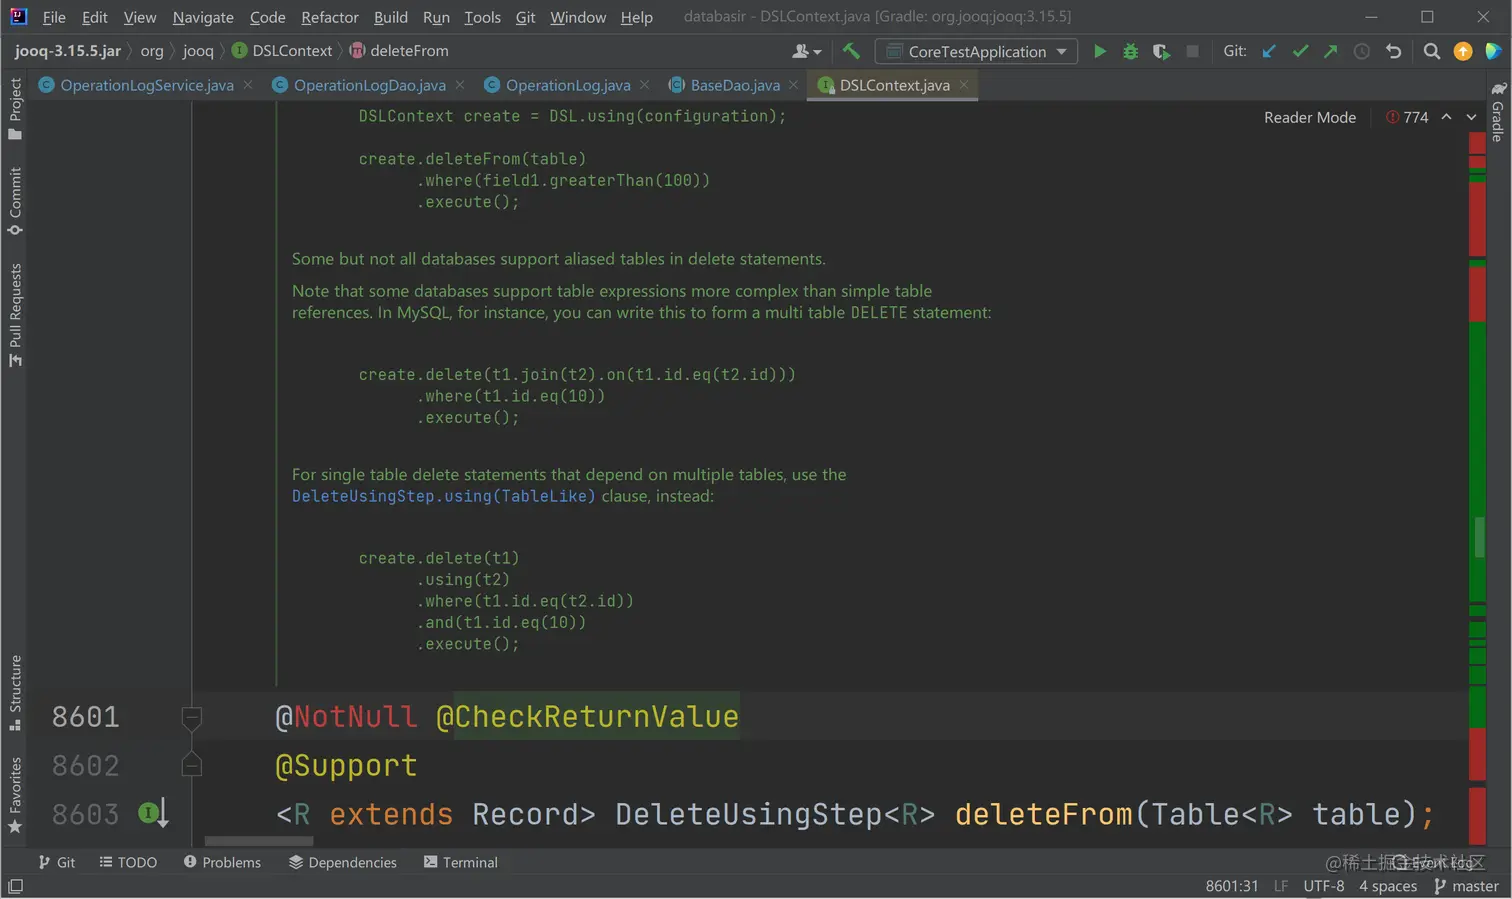1512x899 pixels.
Task: Click the Git rollback undo arrow icon
Action: coord(1393,51)
